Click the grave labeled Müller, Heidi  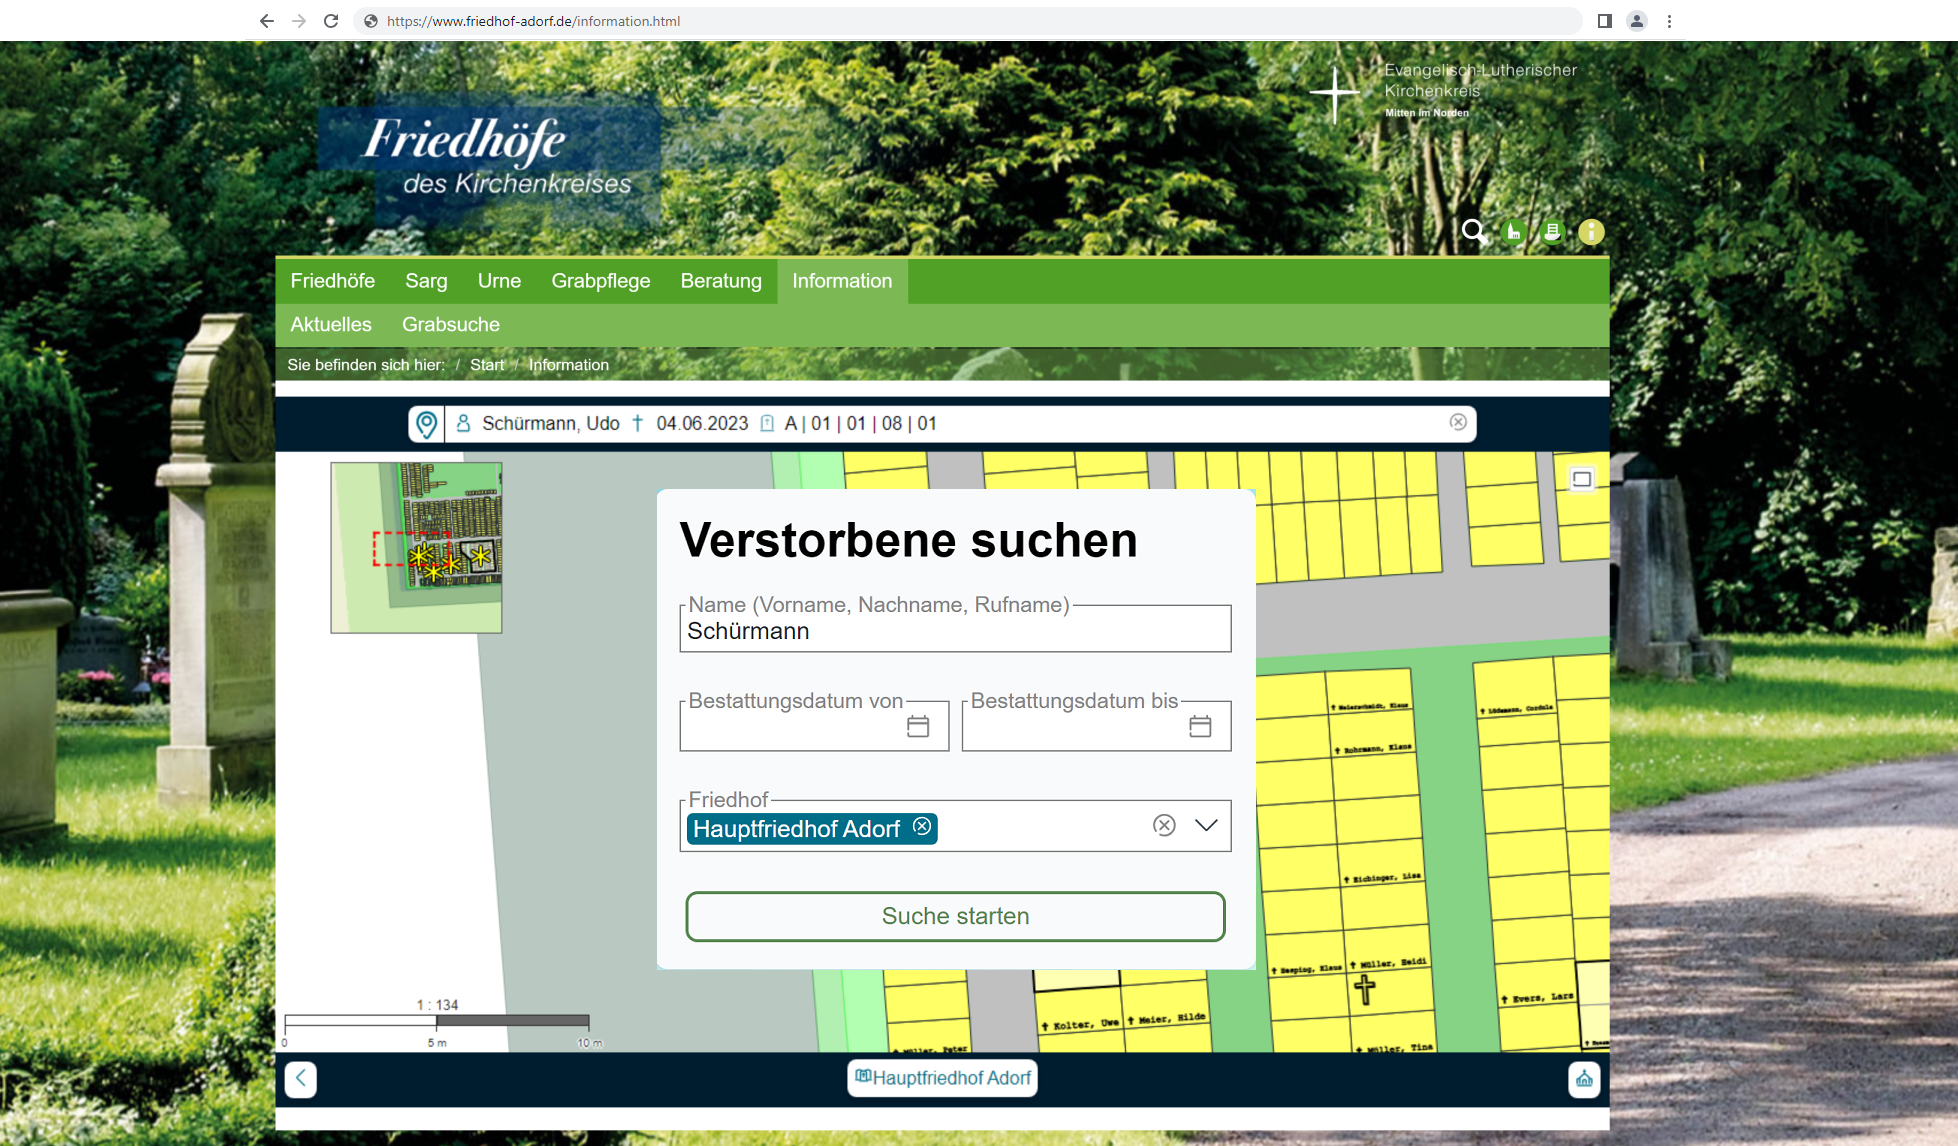point(1389,964)
